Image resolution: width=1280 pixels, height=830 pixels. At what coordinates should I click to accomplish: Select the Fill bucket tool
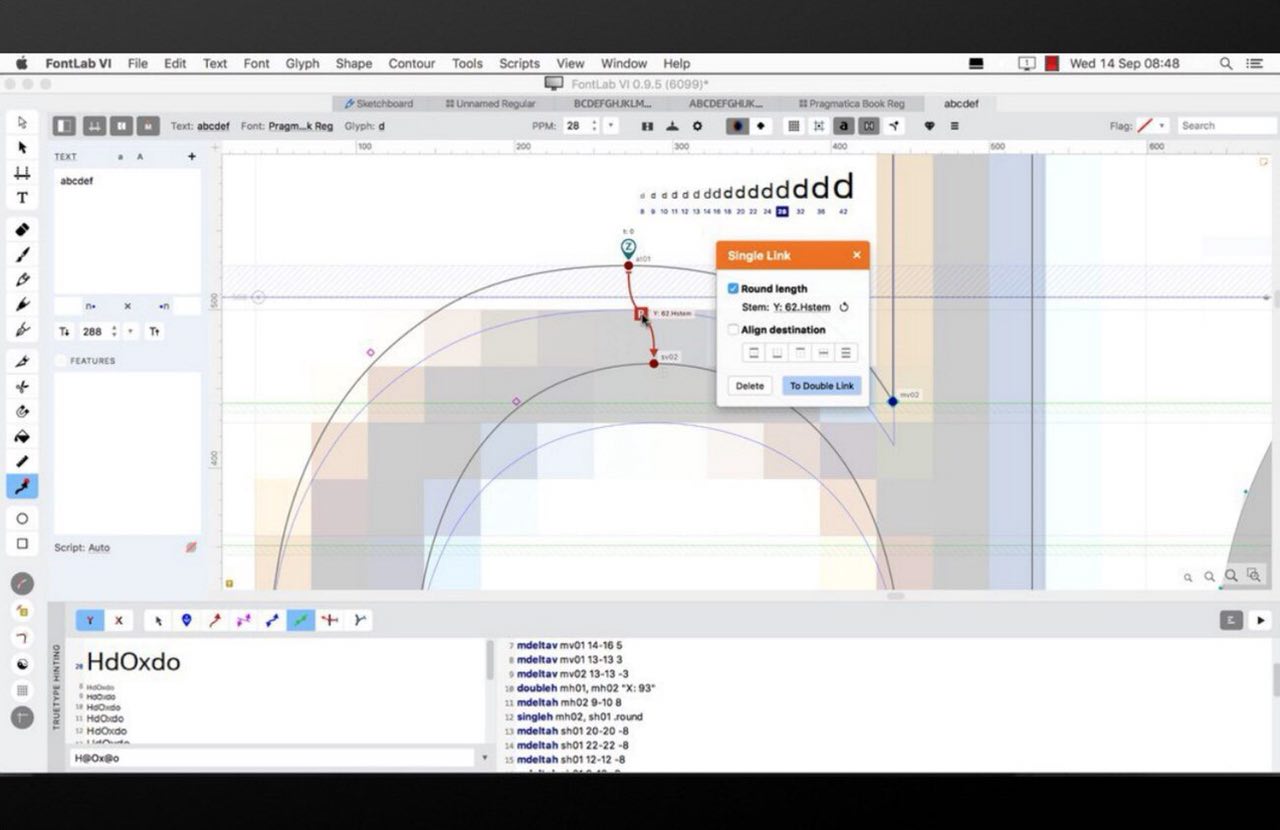coord(22,436)
